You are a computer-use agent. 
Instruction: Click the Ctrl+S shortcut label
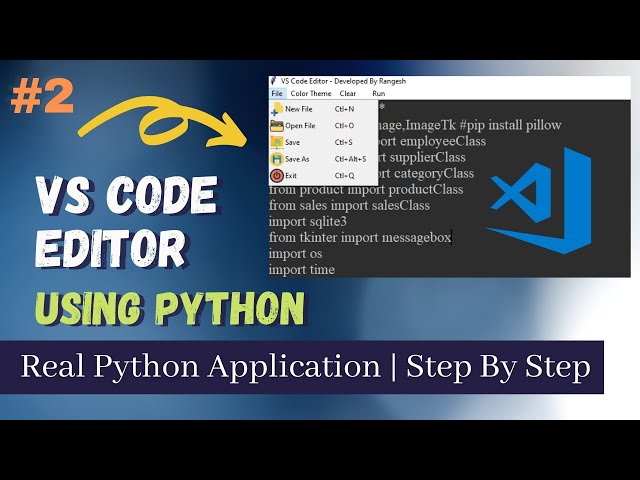click(344, 142)
